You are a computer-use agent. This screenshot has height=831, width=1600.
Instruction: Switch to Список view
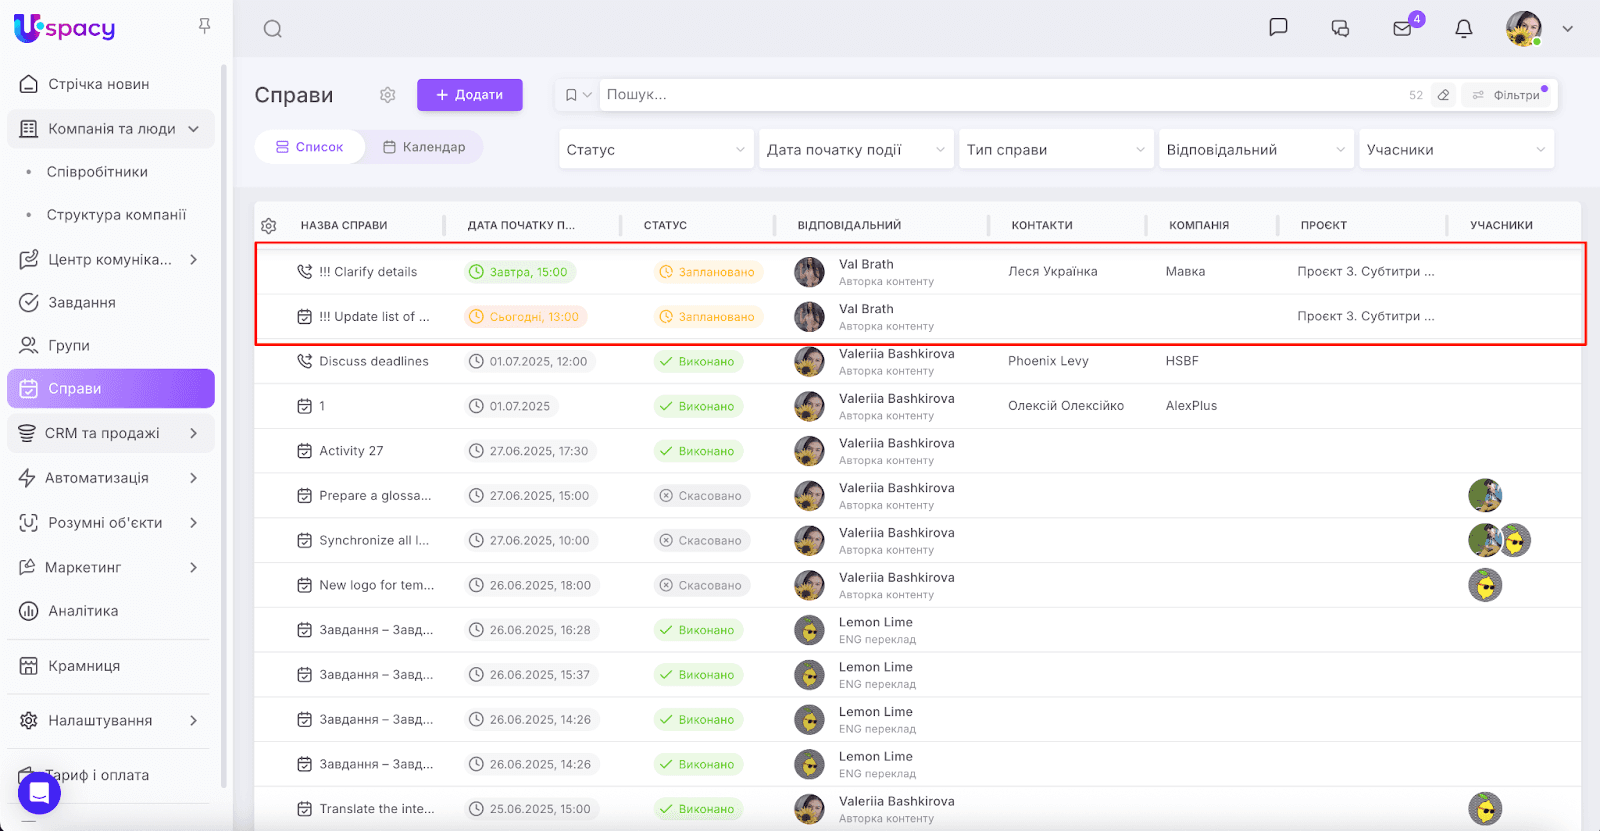(309, 147)
